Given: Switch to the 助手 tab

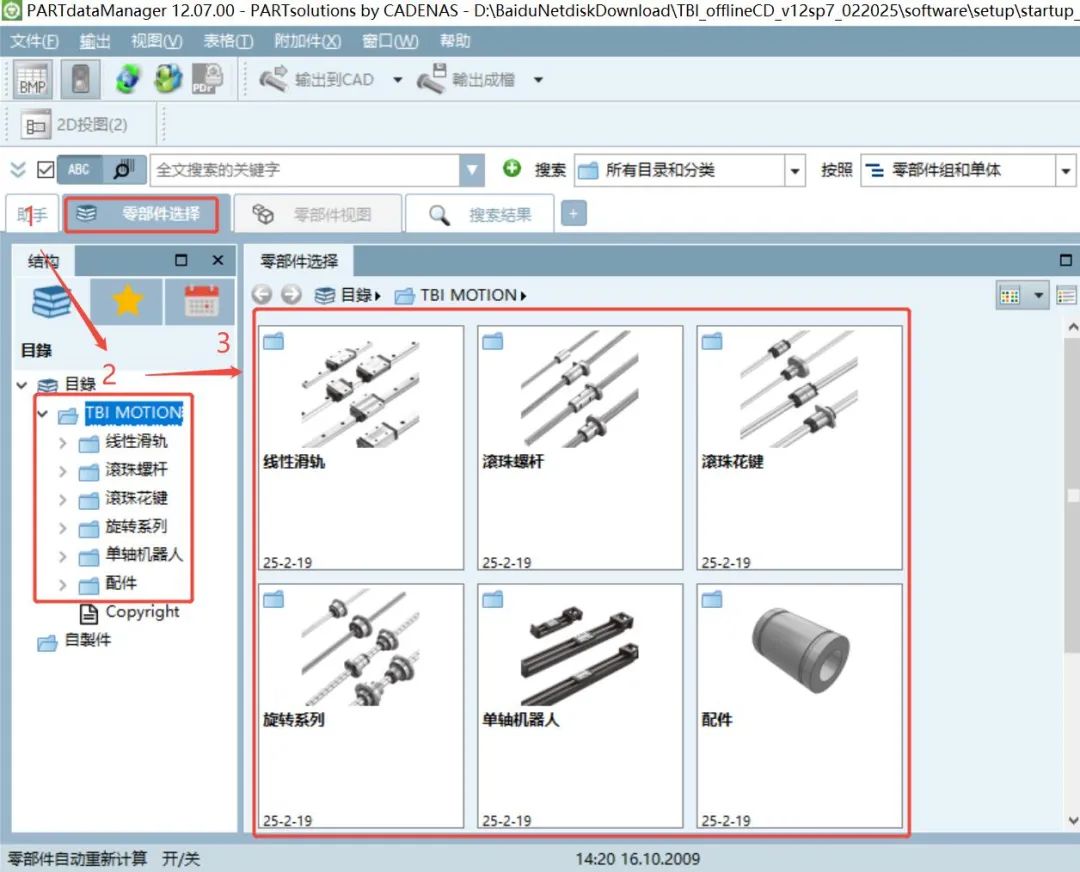Looking at the screenshot, I should tap(32, 215).
